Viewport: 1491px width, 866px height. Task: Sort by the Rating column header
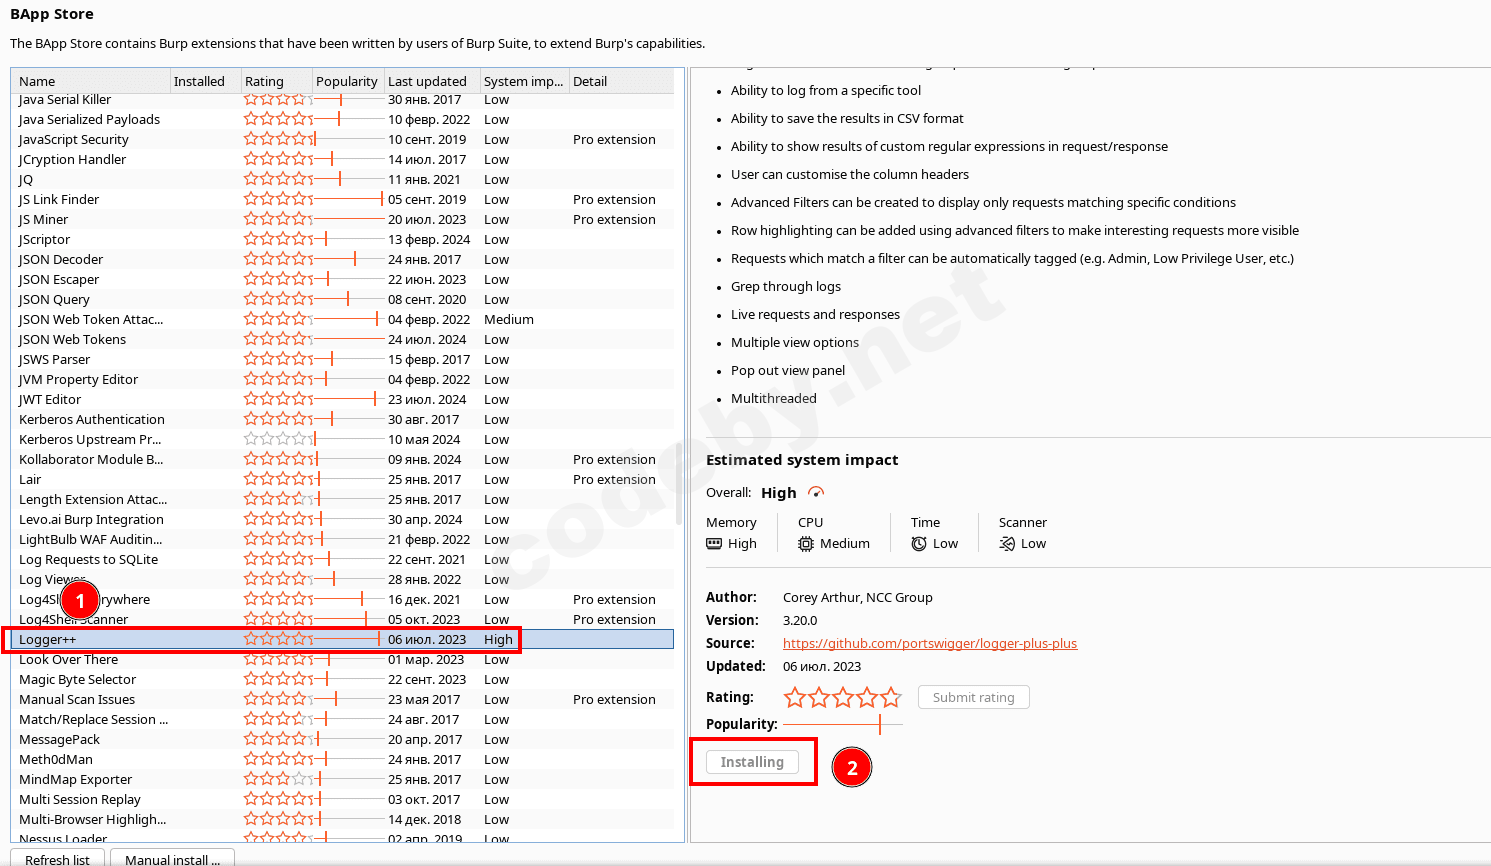[277, 81]
